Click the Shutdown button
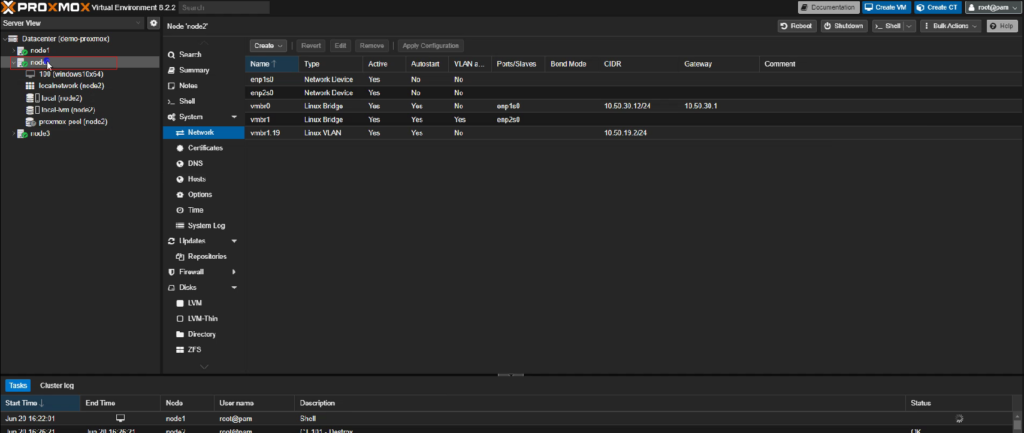The height and width of the screenshot is (433, 1024). click(844, 26)
